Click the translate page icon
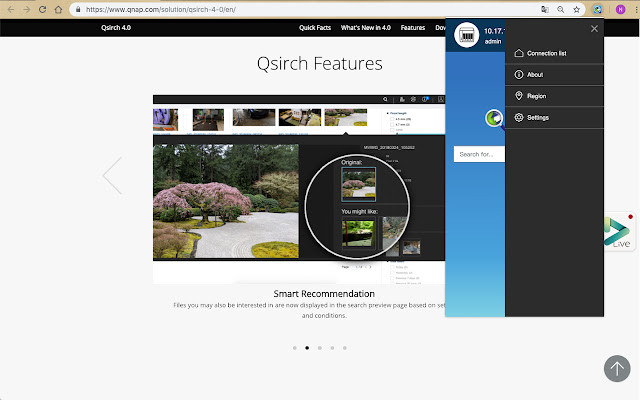This screenshot has width=640, height=400. click(544, 9)
